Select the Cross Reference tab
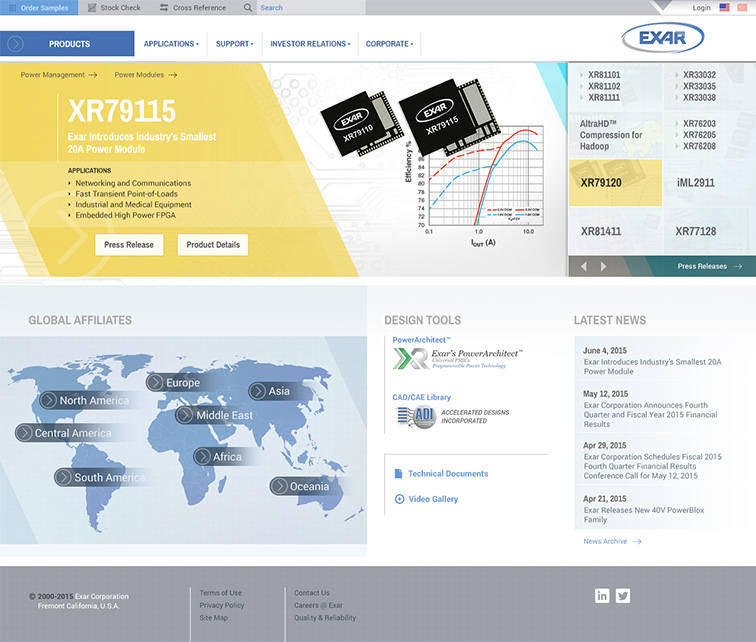This screenshot has height=642, width=756. click(x=193, y=8)
